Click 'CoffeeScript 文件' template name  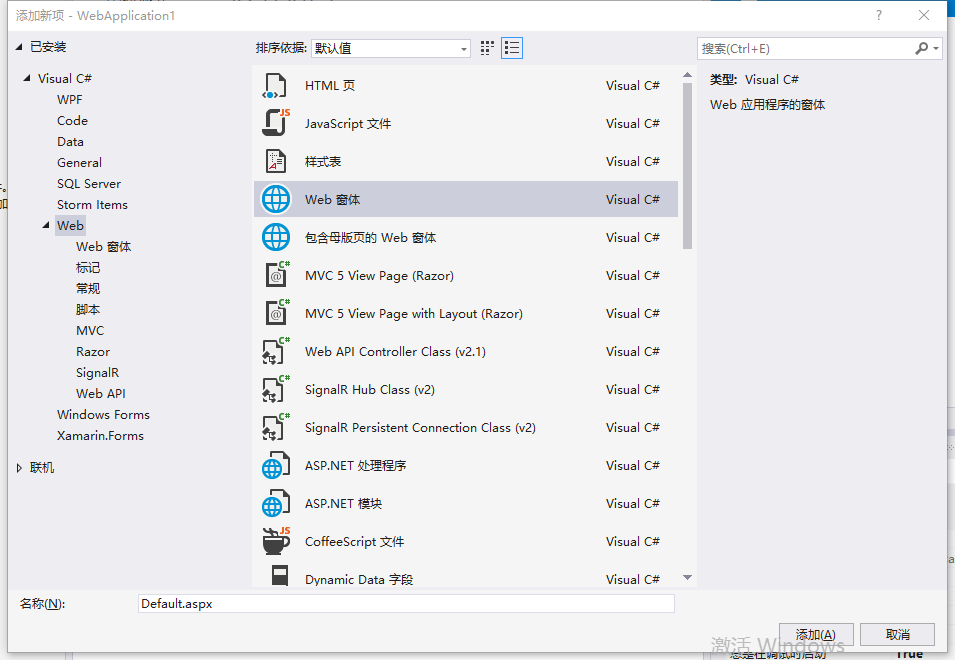pos(354,541)
